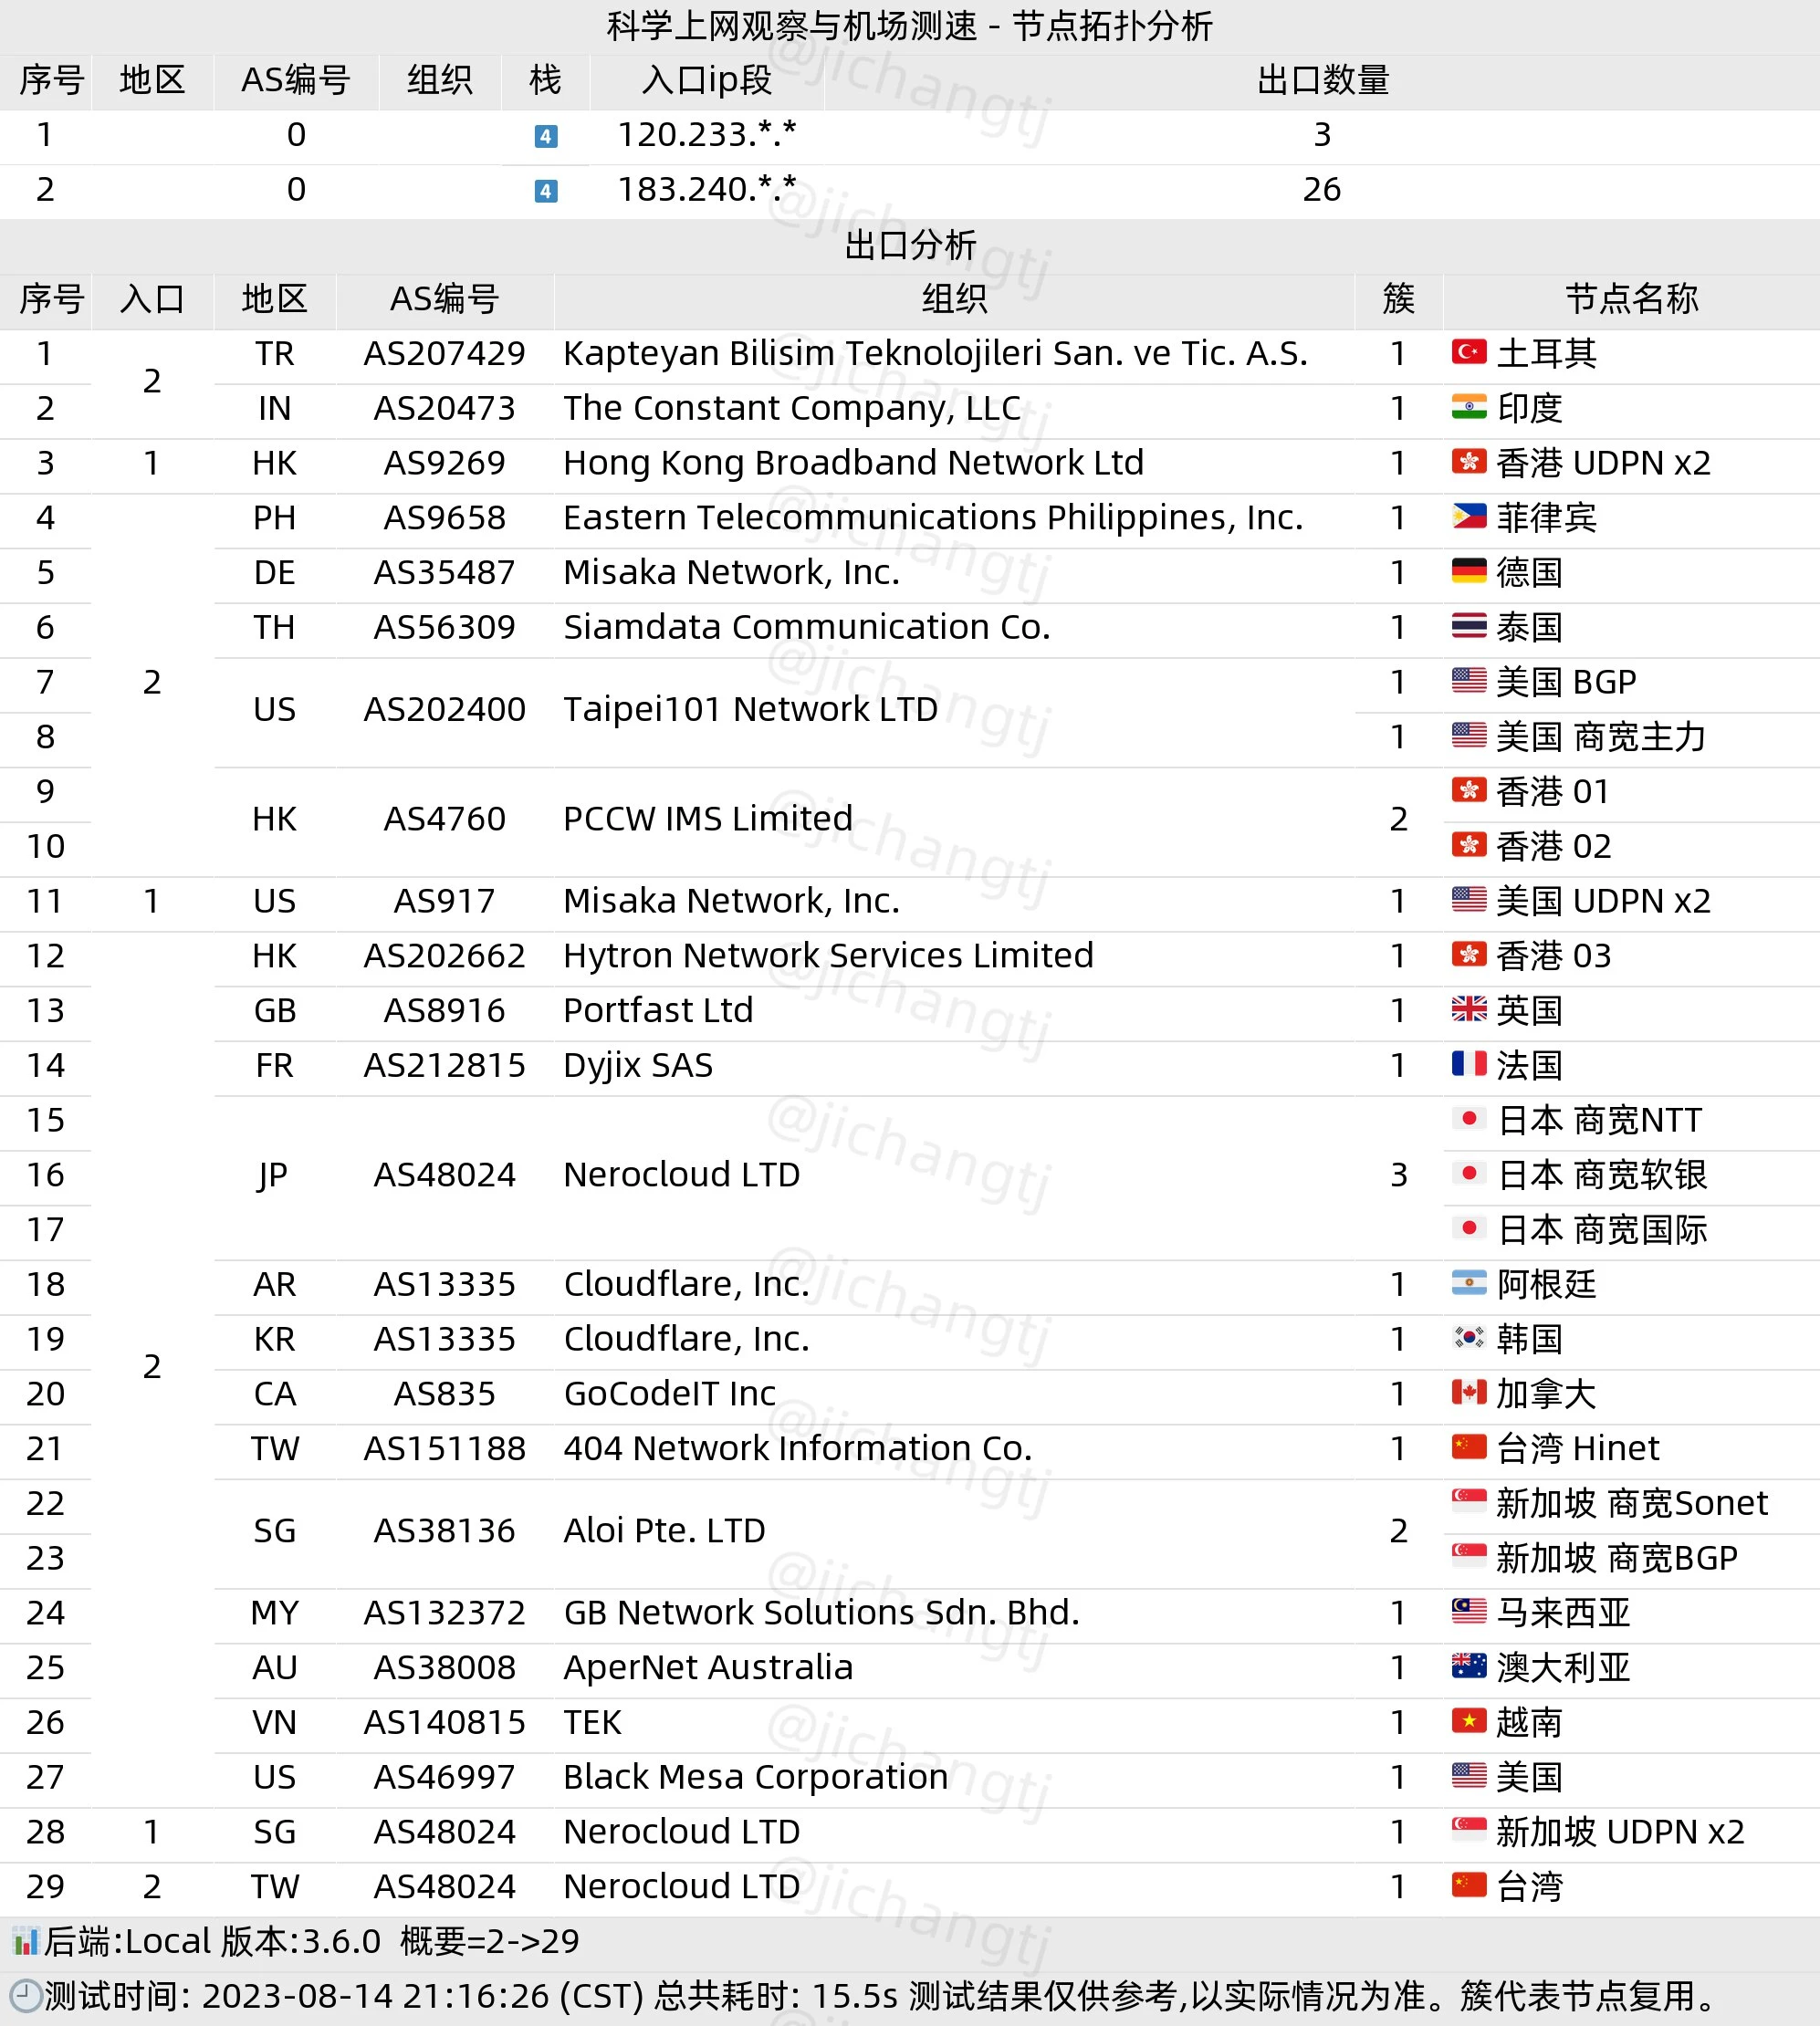
Task: Click PCCW IMS Limited organization
Action: 708,818
